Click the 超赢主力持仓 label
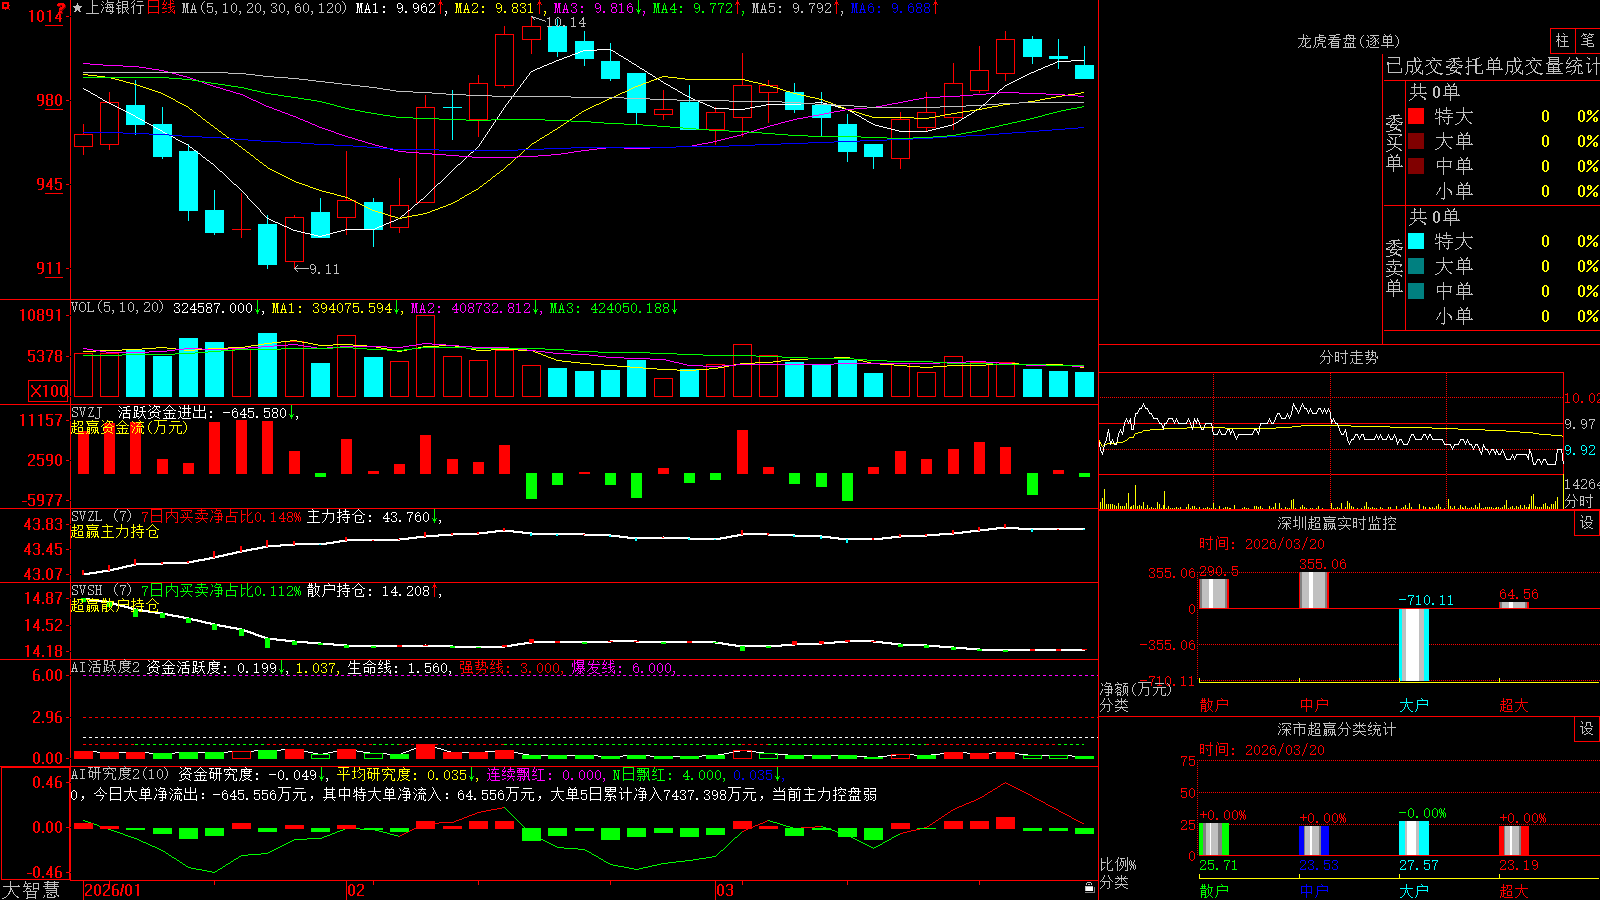Screen dimensions: 1600x900 (x=115, y=532)
